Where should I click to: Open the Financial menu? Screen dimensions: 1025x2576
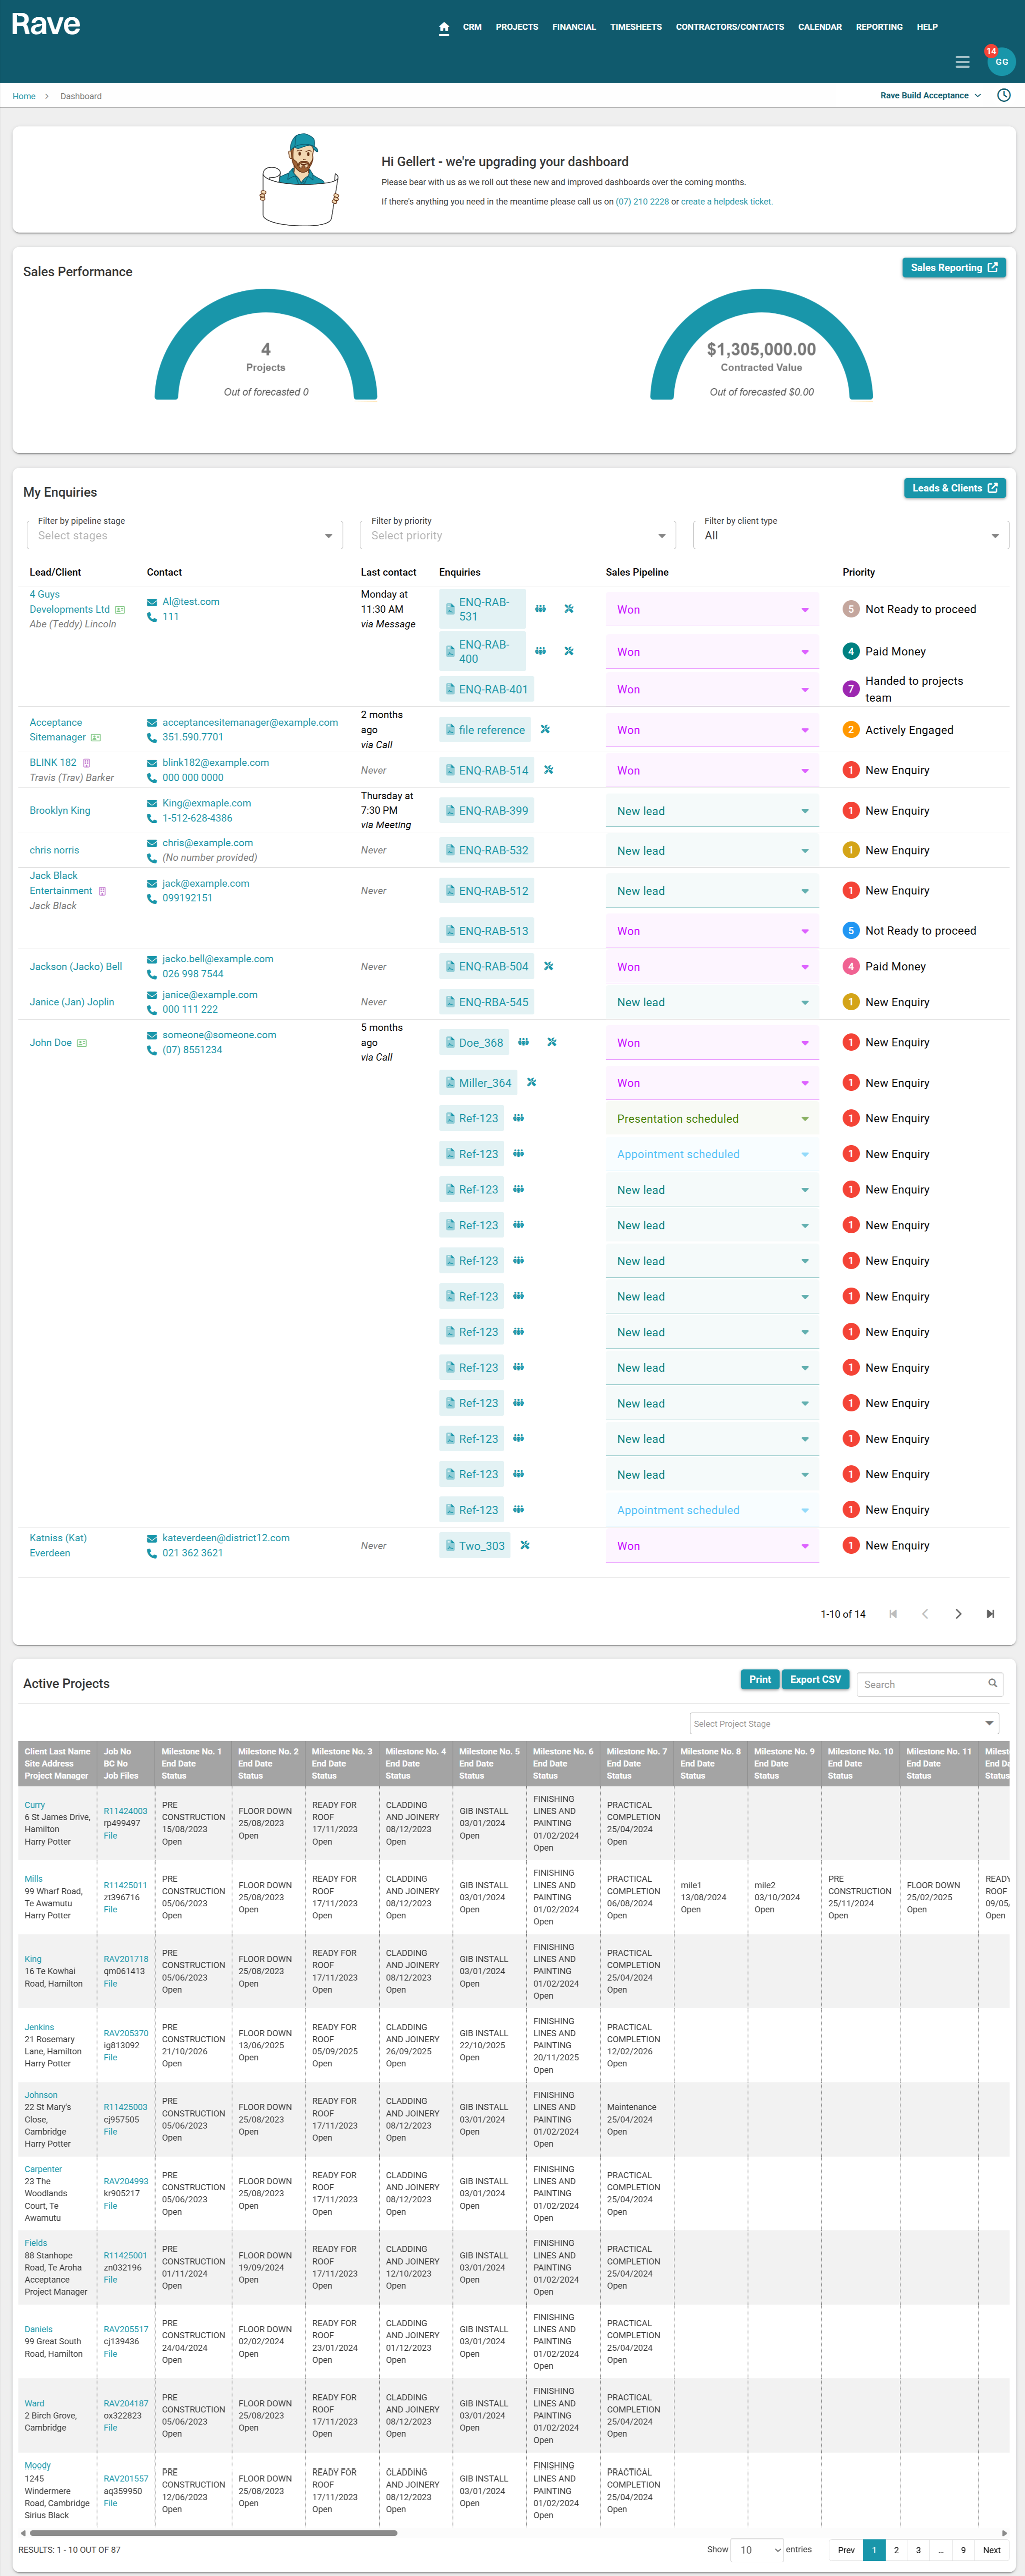(x=574, y=27)
